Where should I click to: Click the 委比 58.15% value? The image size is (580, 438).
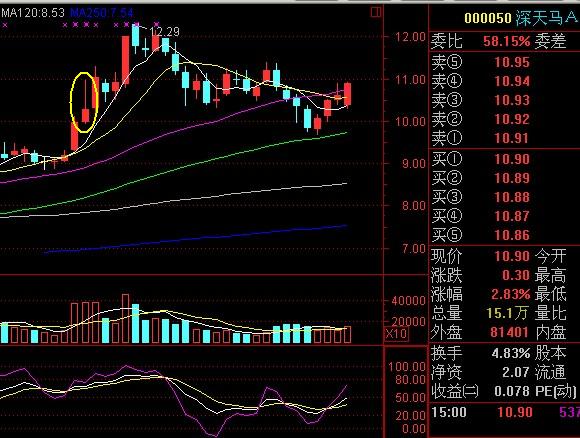(x=506, y=41)
